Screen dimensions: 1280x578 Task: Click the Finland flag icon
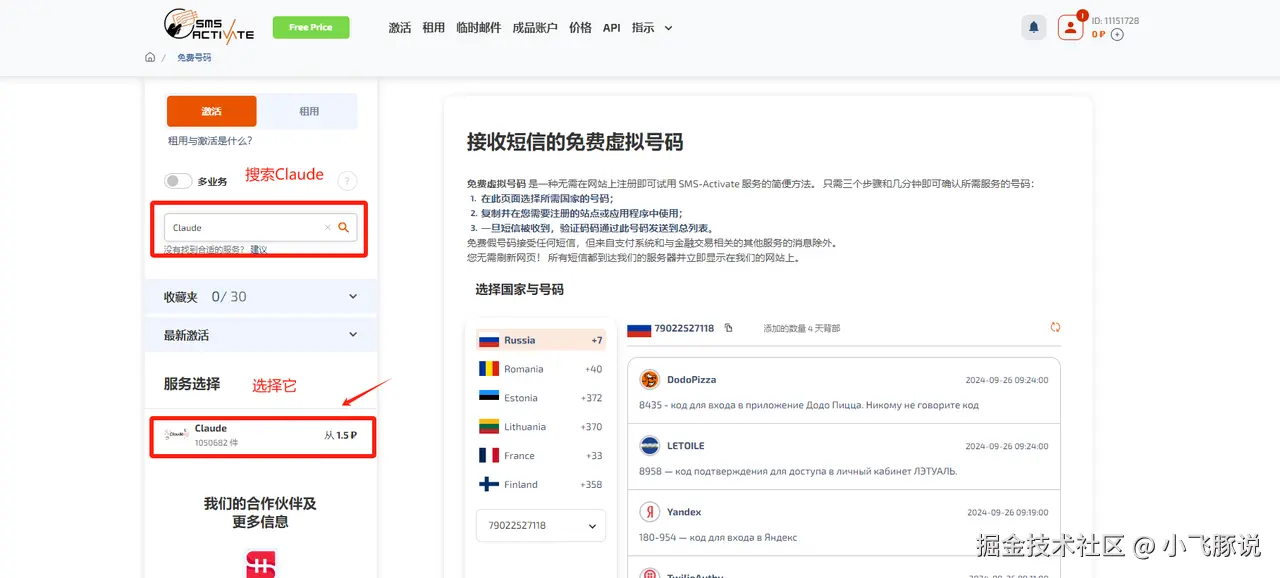tap(489, 485)
